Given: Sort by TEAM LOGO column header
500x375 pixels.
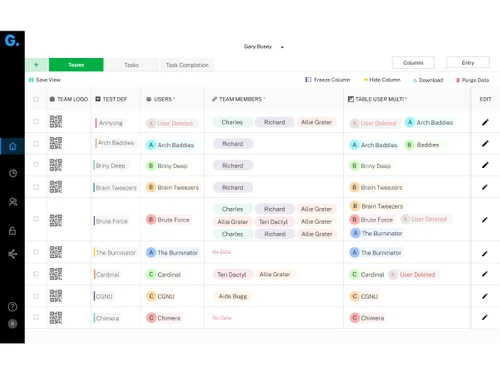Looking at the screenshot, I should [69, 99].
